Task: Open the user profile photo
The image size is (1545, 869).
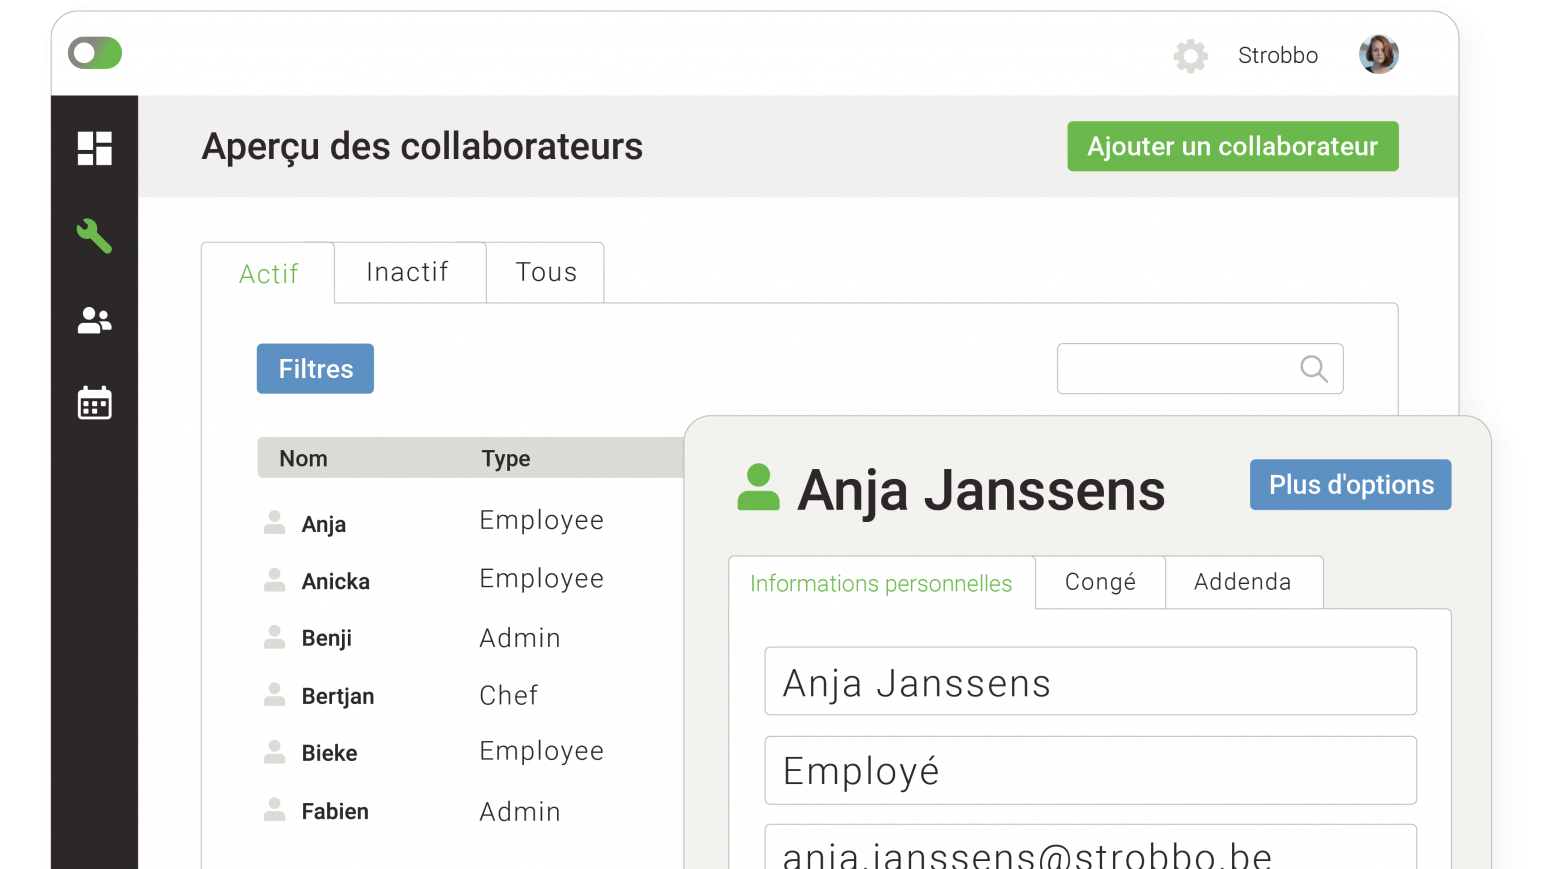Action: (x=1378, y=55)
